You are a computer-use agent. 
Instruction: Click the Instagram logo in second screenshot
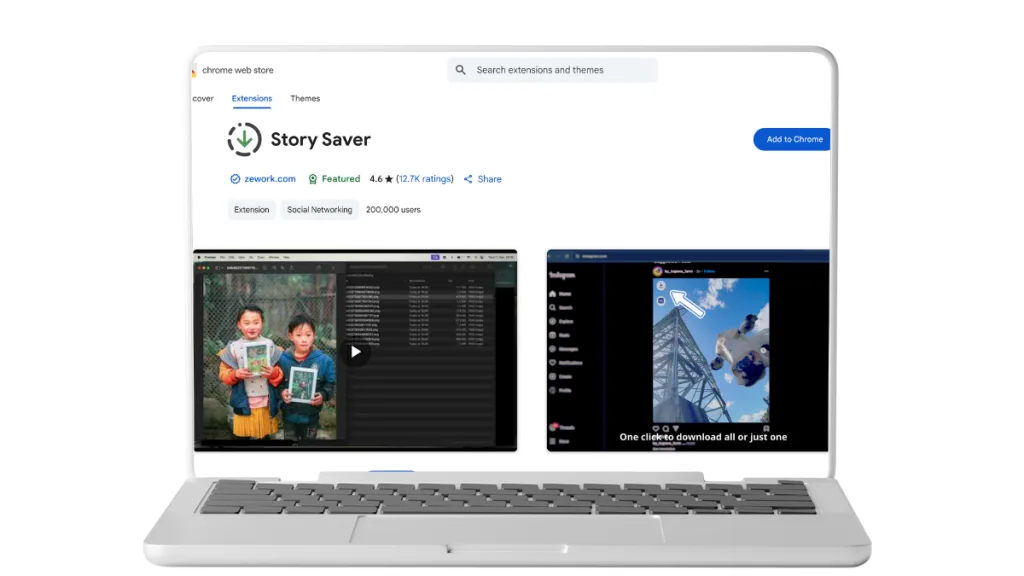coord(562,275)
